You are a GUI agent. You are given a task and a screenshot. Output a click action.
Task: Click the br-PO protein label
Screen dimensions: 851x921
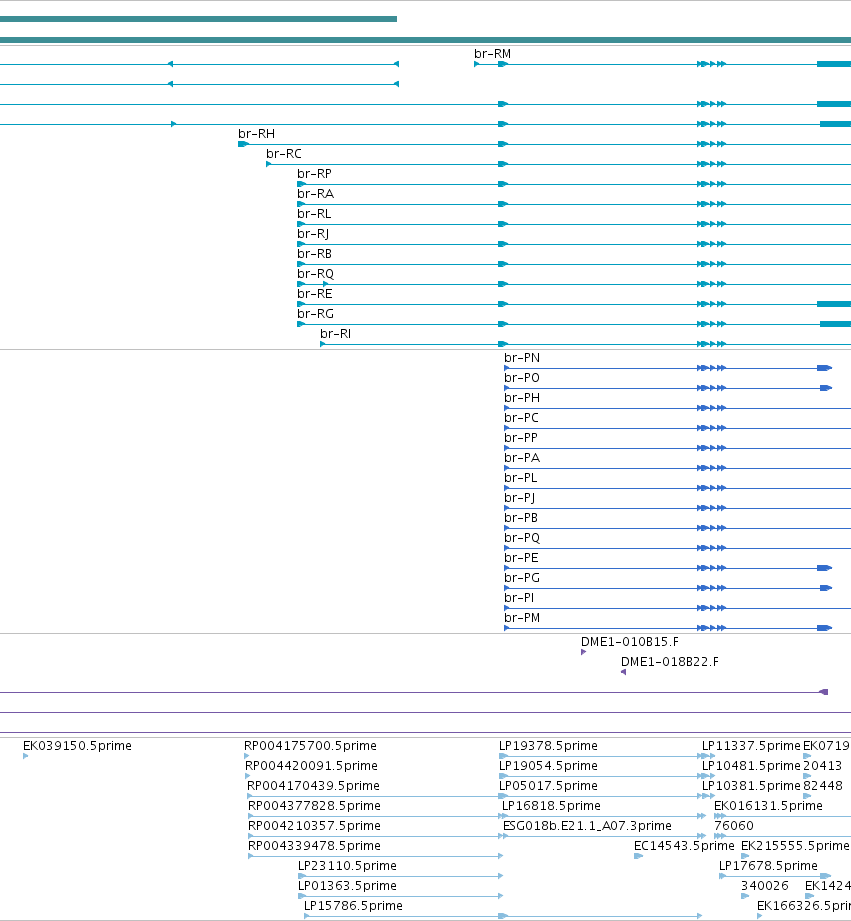click(x=522, y=377)
